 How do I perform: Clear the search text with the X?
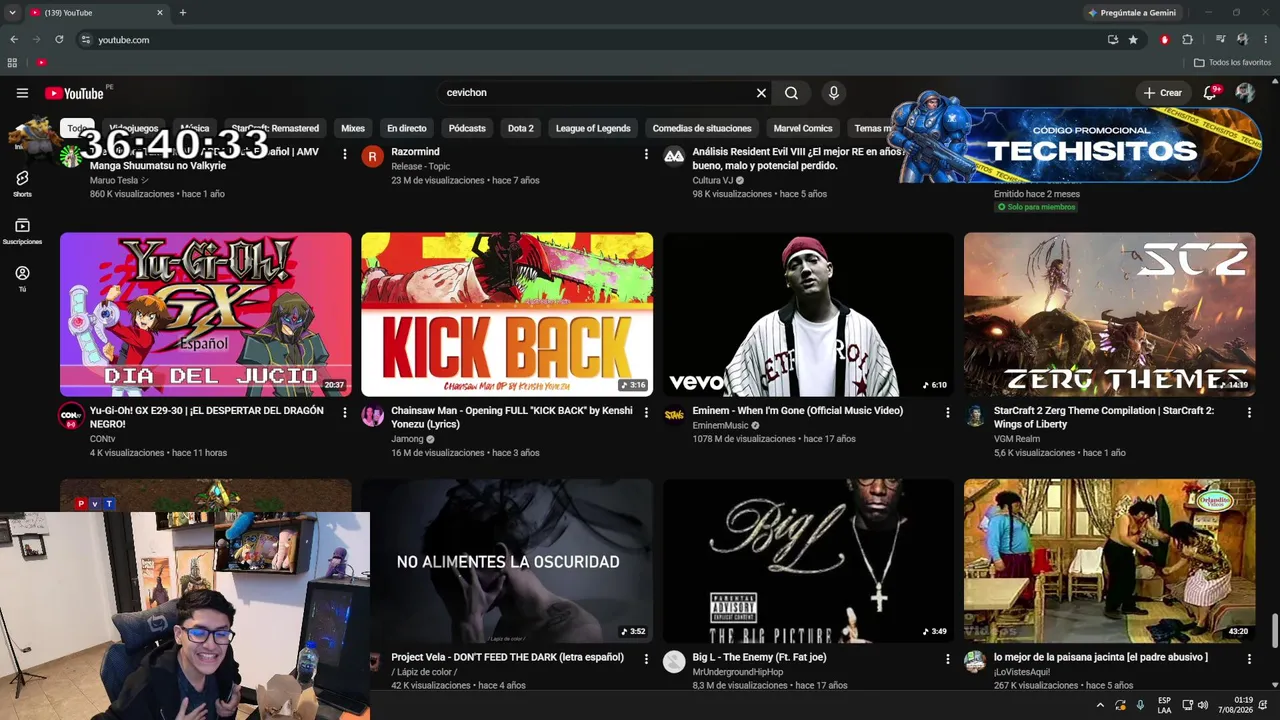coord(761,93)
